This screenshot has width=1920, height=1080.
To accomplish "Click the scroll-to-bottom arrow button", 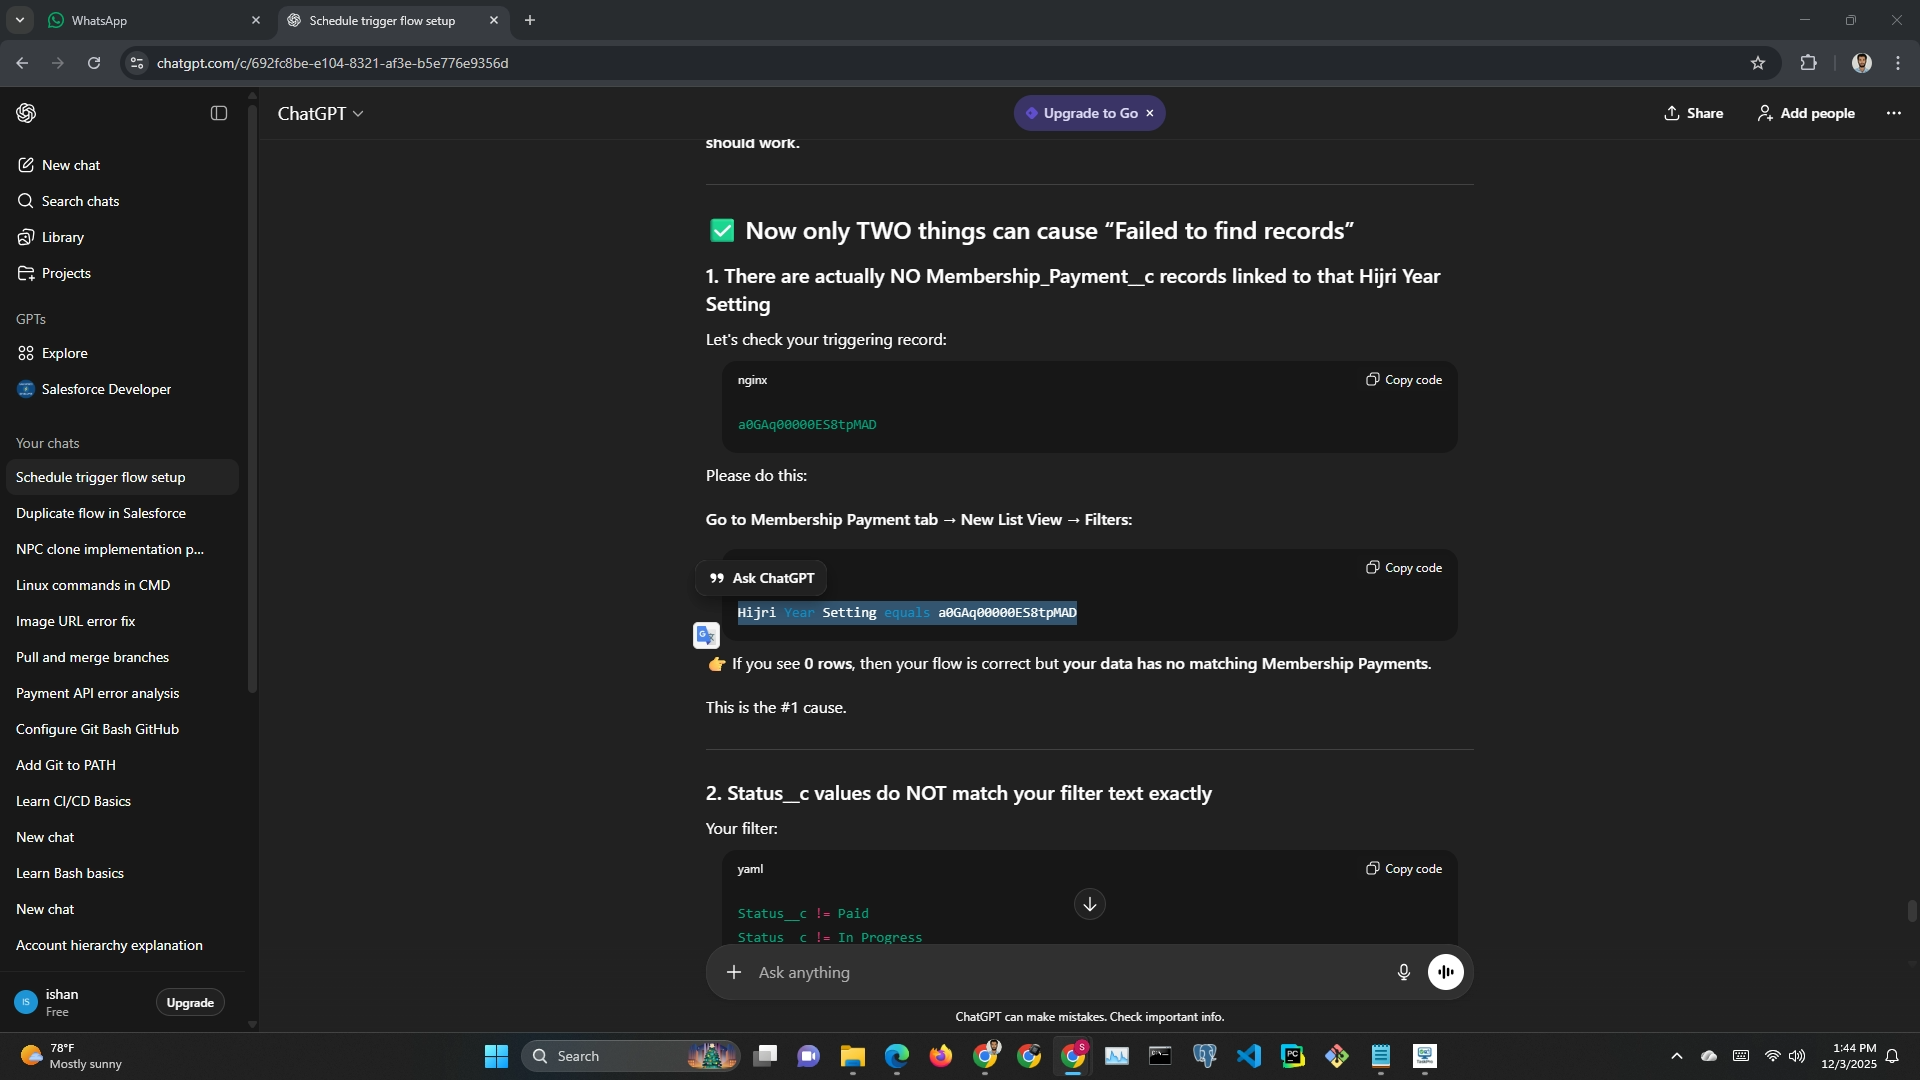I will click(x=1089, y=904).
